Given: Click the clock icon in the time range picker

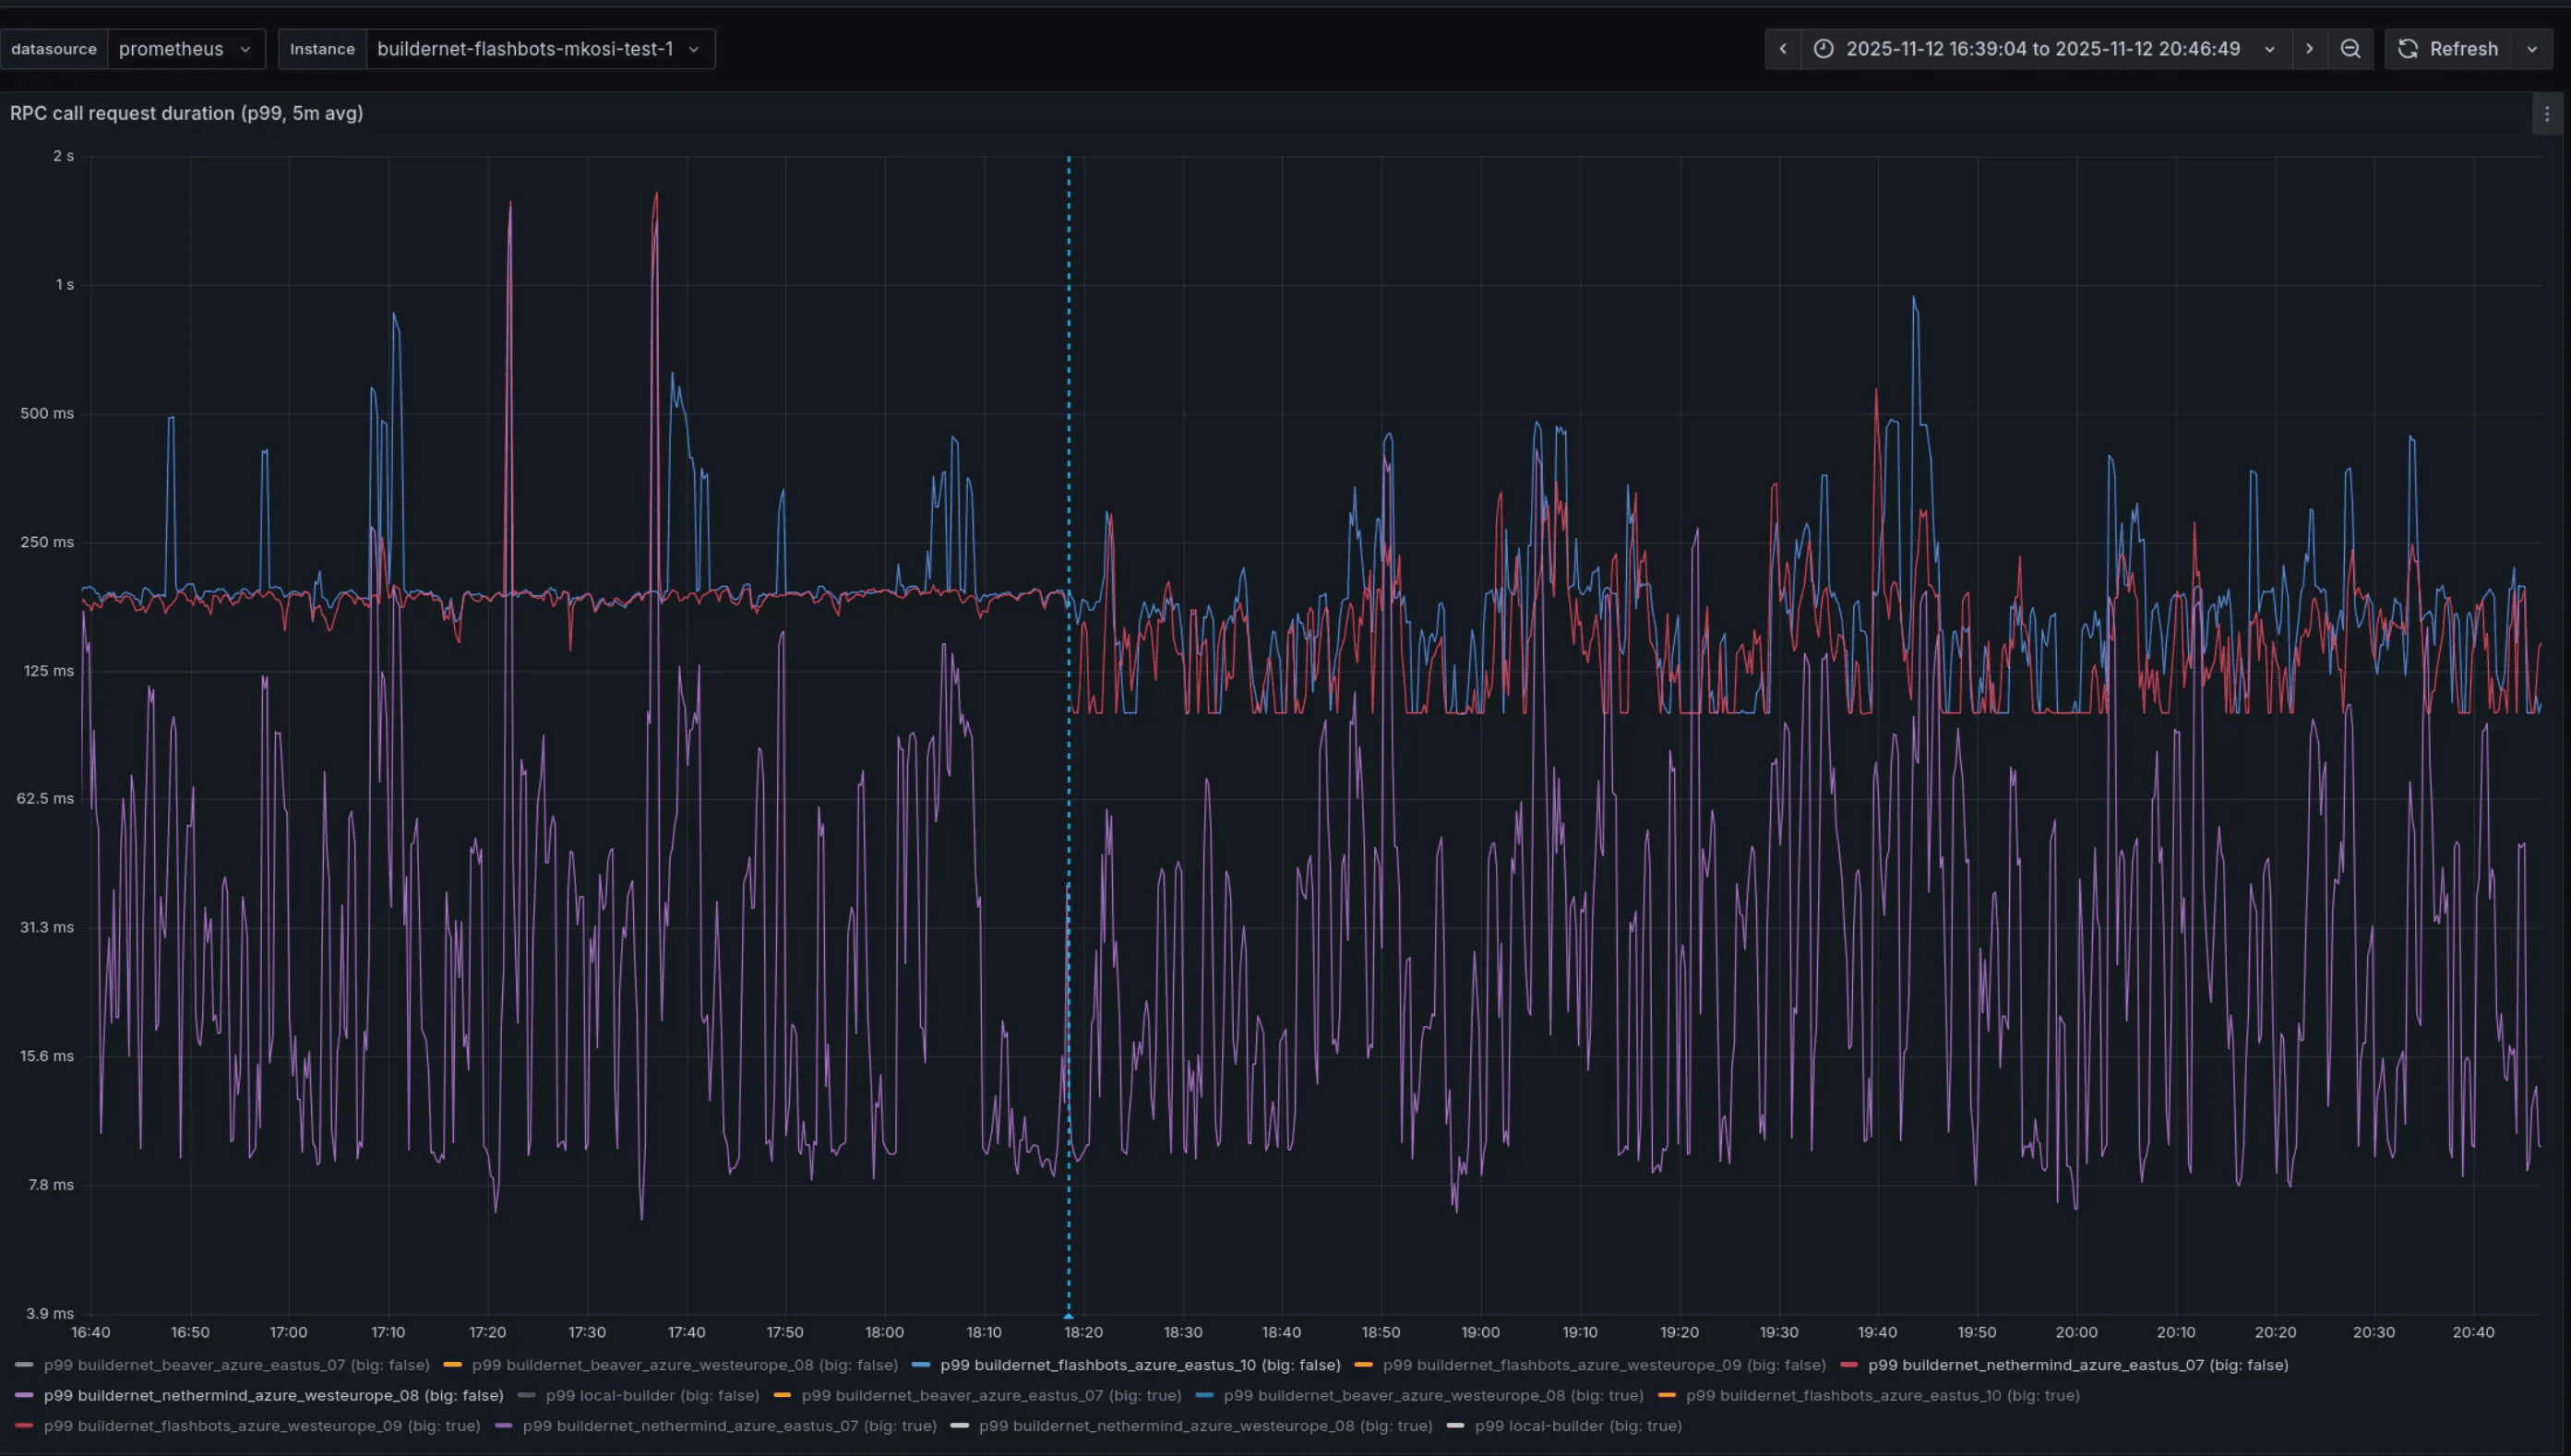Looking at the screenshot, I should (1826, 48).
